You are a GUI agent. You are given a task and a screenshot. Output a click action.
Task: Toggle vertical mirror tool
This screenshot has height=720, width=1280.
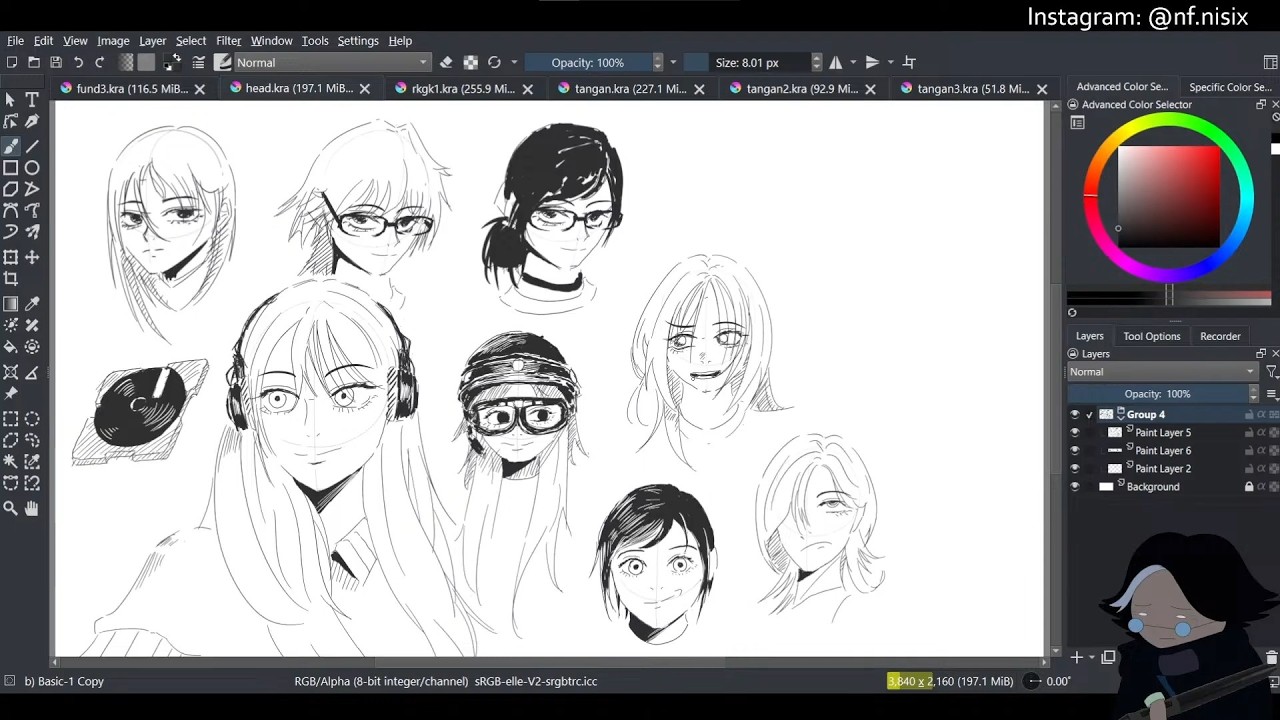[872, 62]
